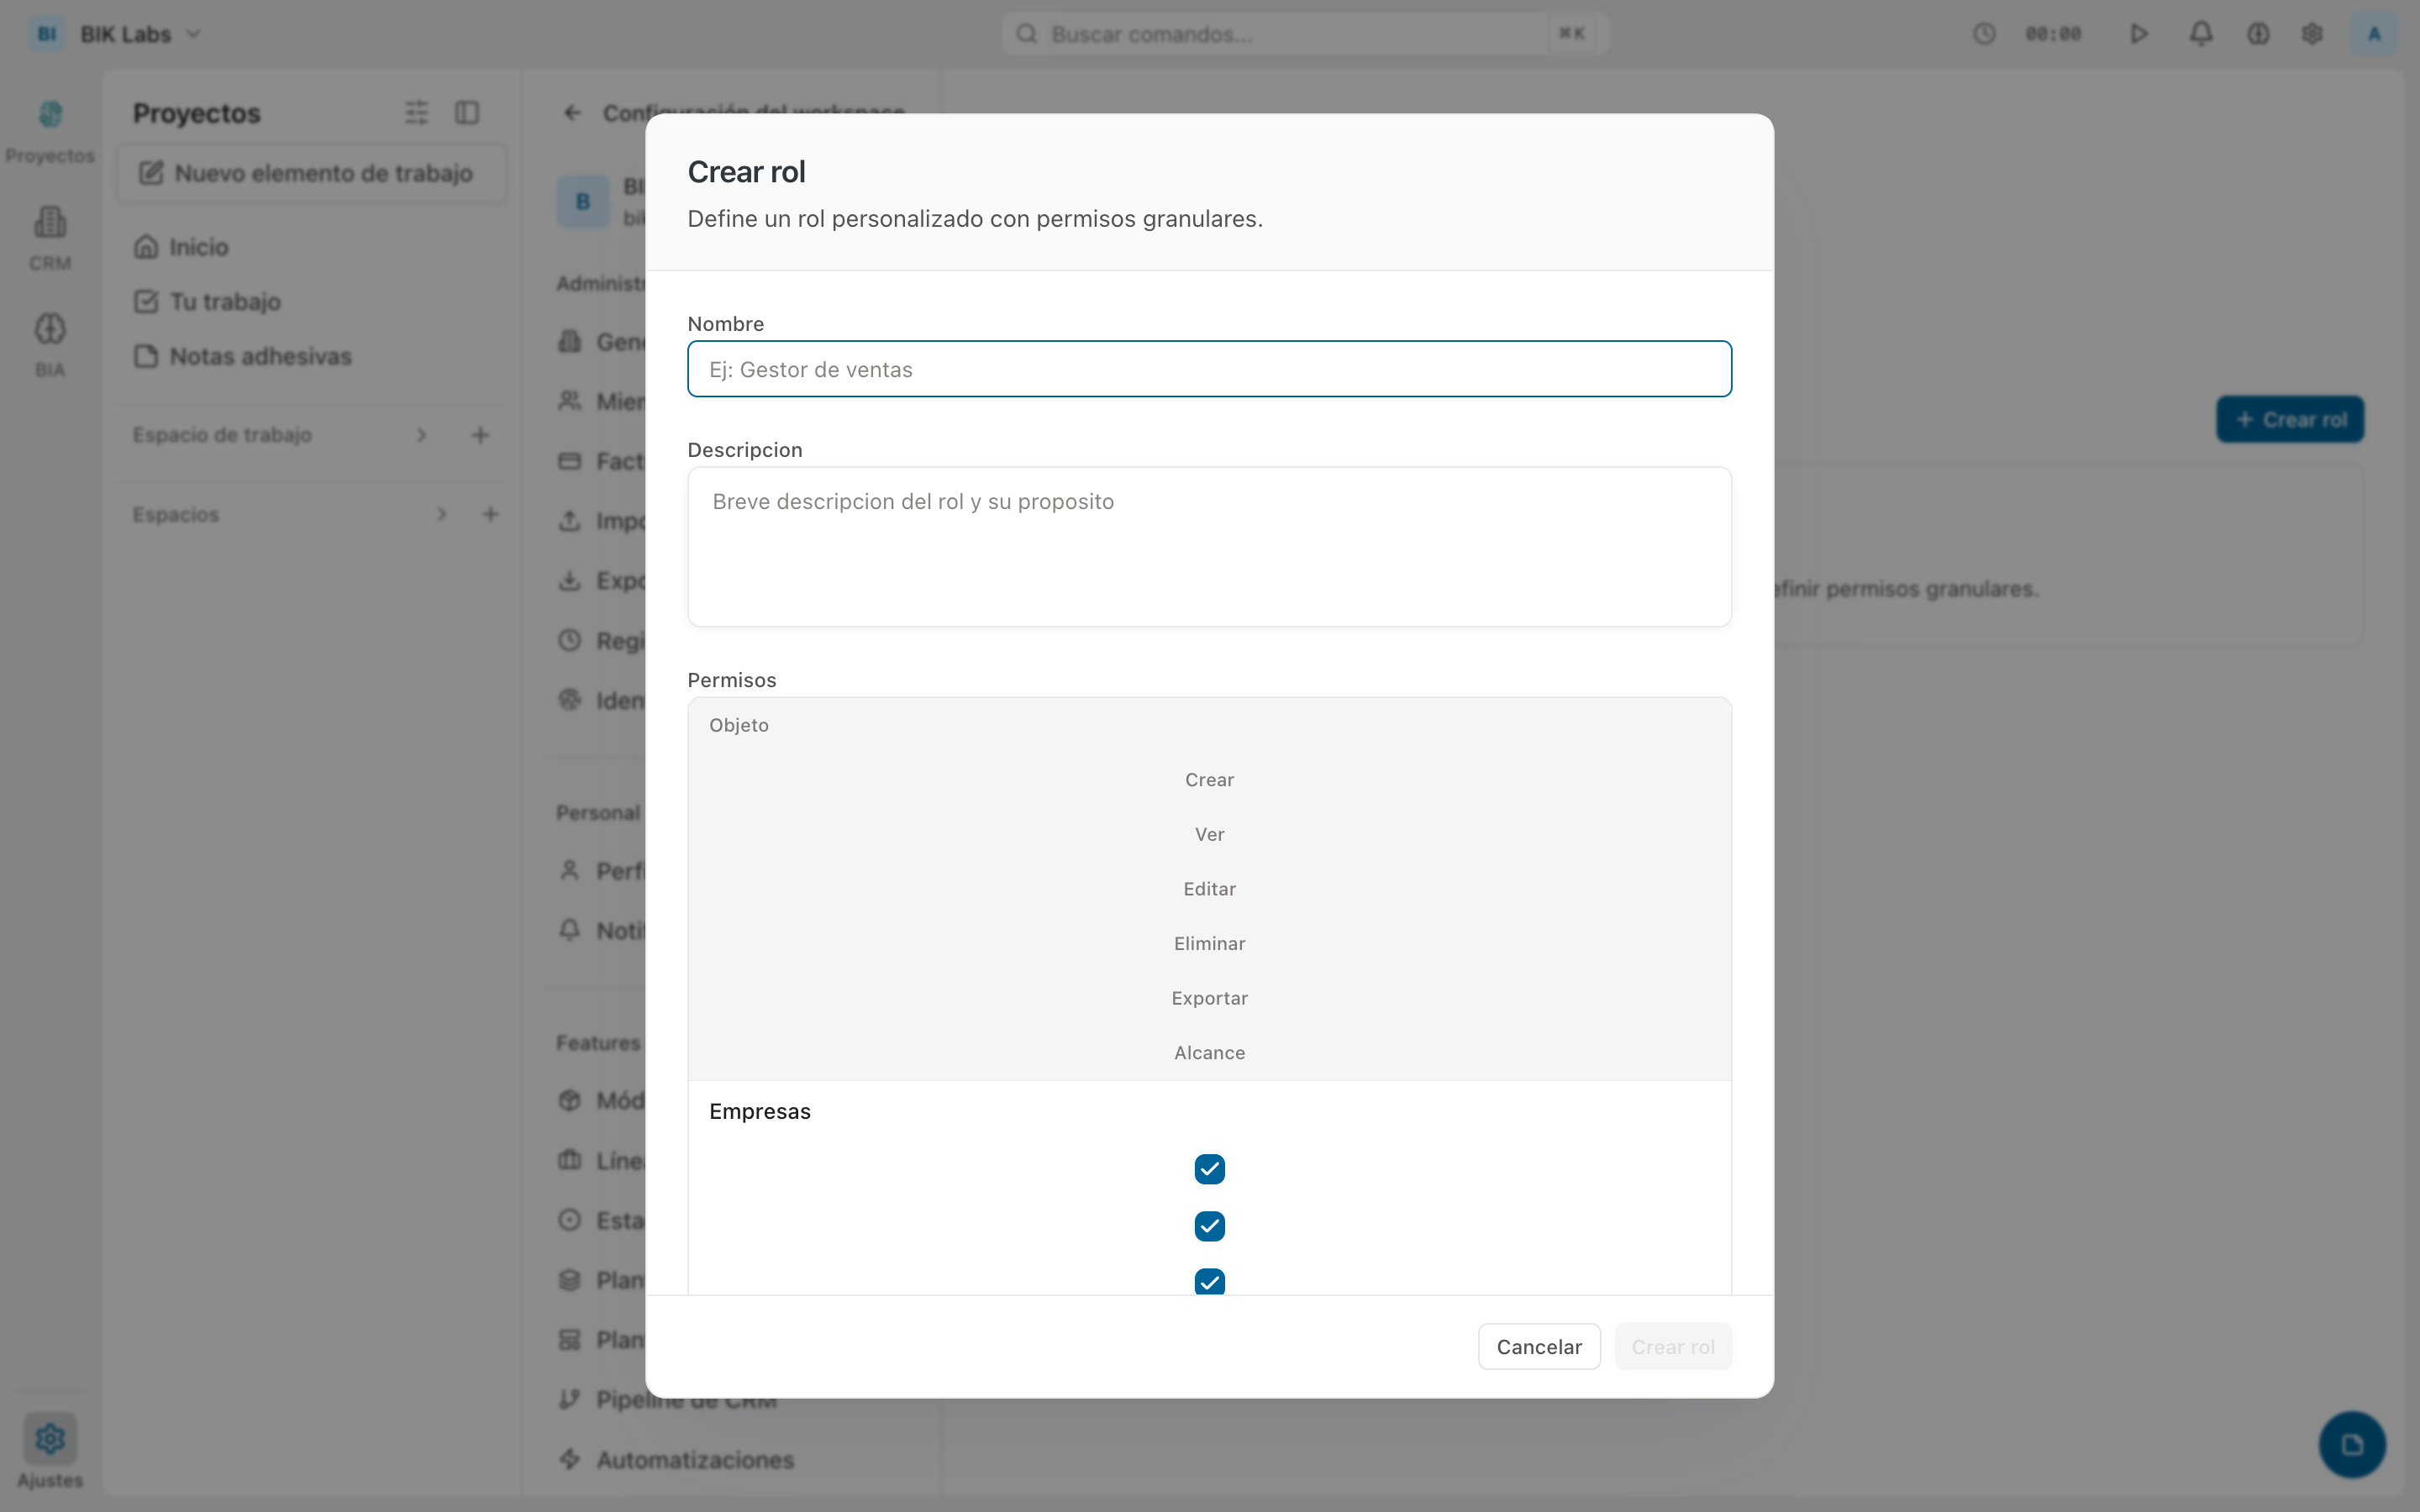Open the Proyectos filter options icon
The width and height of the screenshot is (2420, 1512).
[416, 113]
